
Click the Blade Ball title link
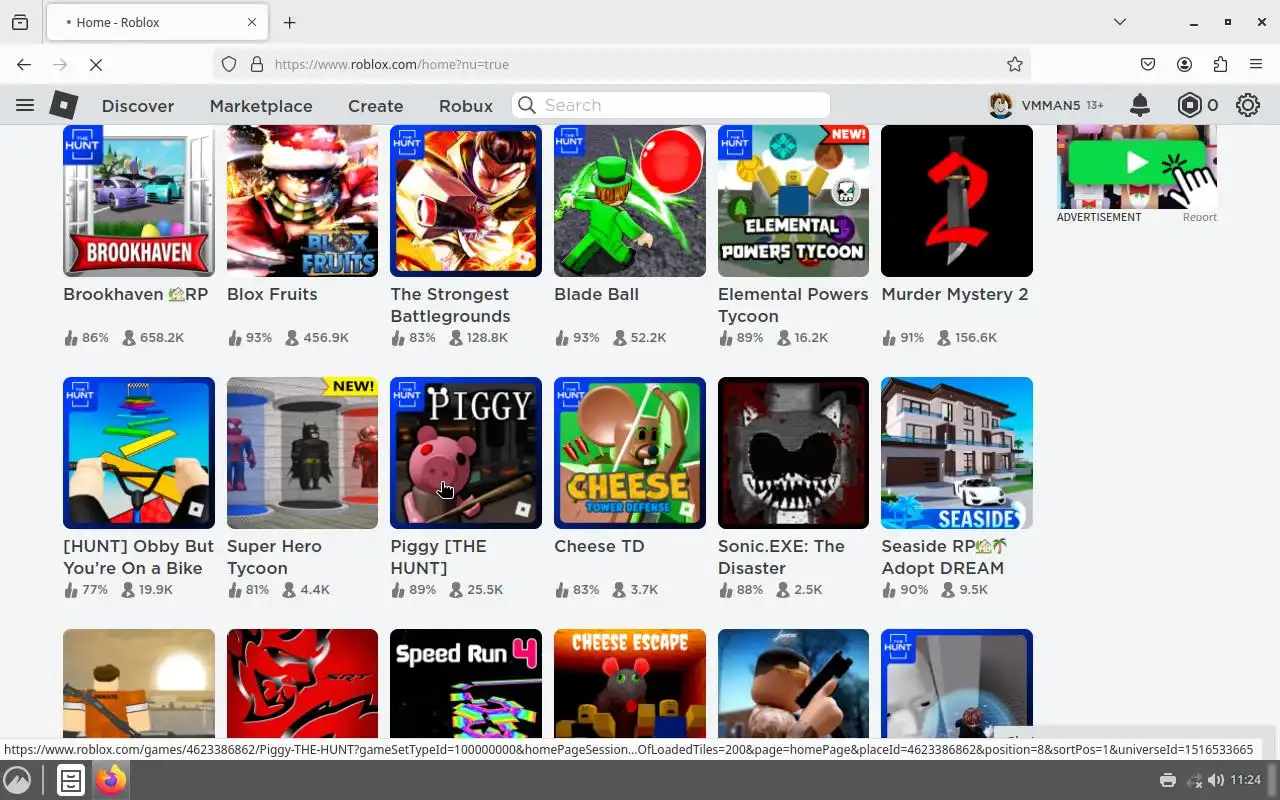[596, 294]
